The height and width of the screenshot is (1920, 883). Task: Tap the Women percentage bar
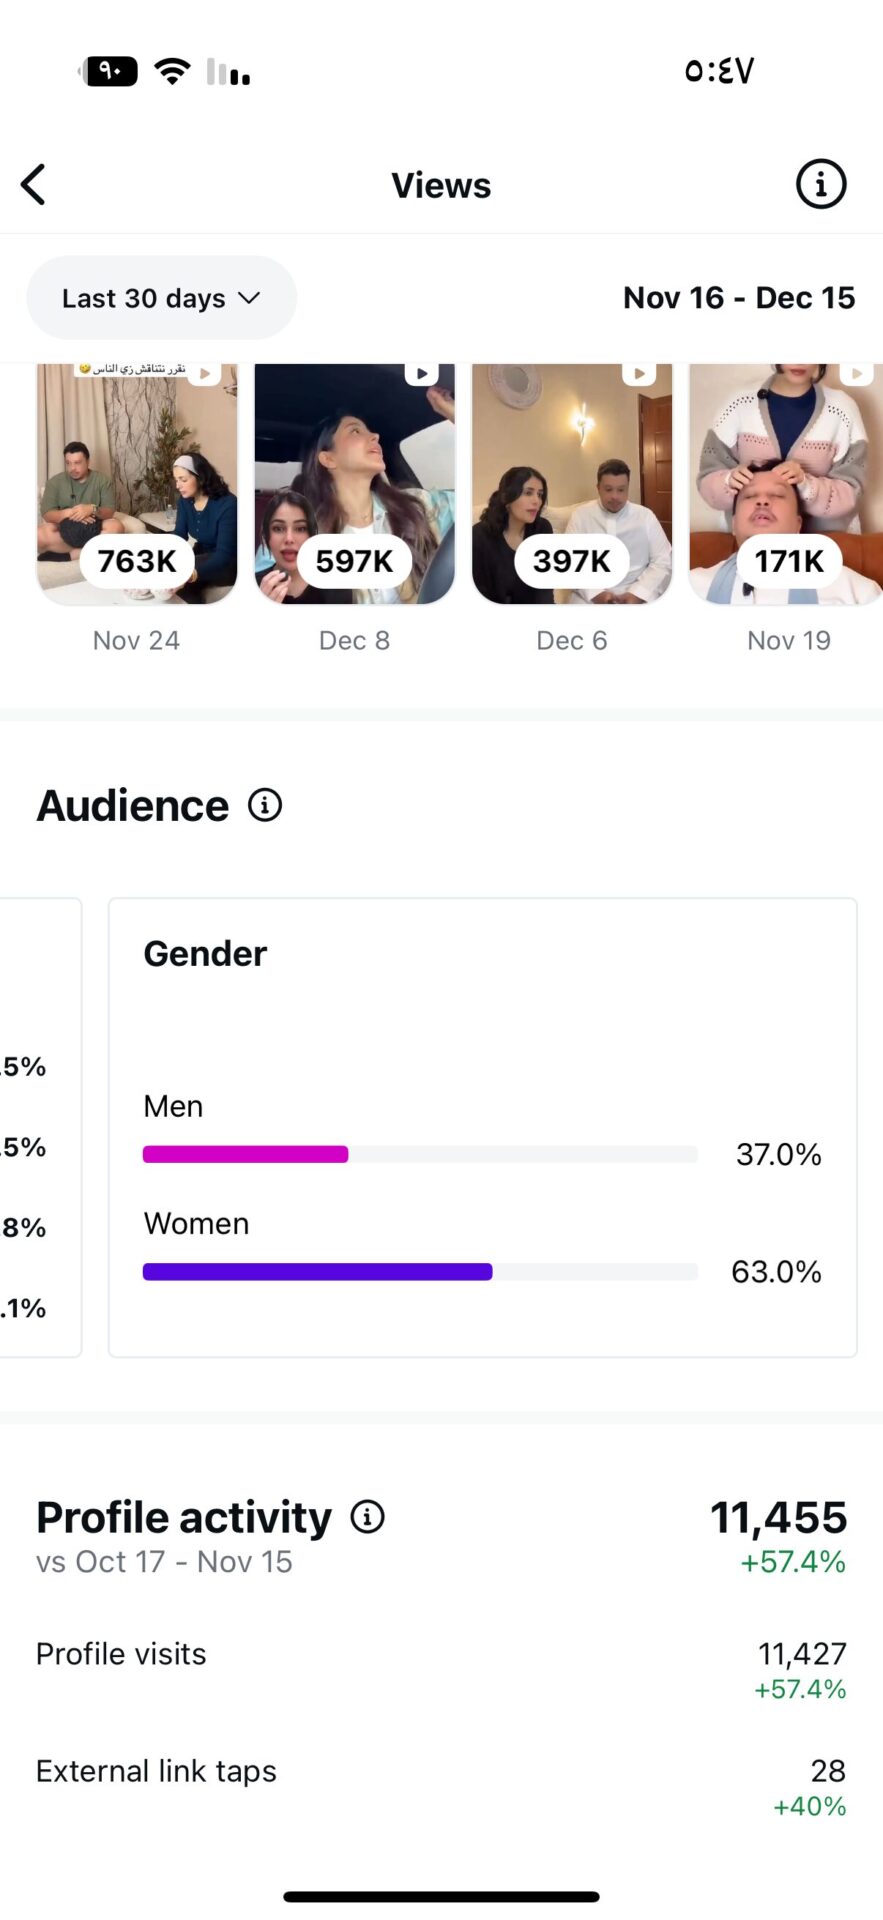pyautogui.click(x=420, y=1272)
